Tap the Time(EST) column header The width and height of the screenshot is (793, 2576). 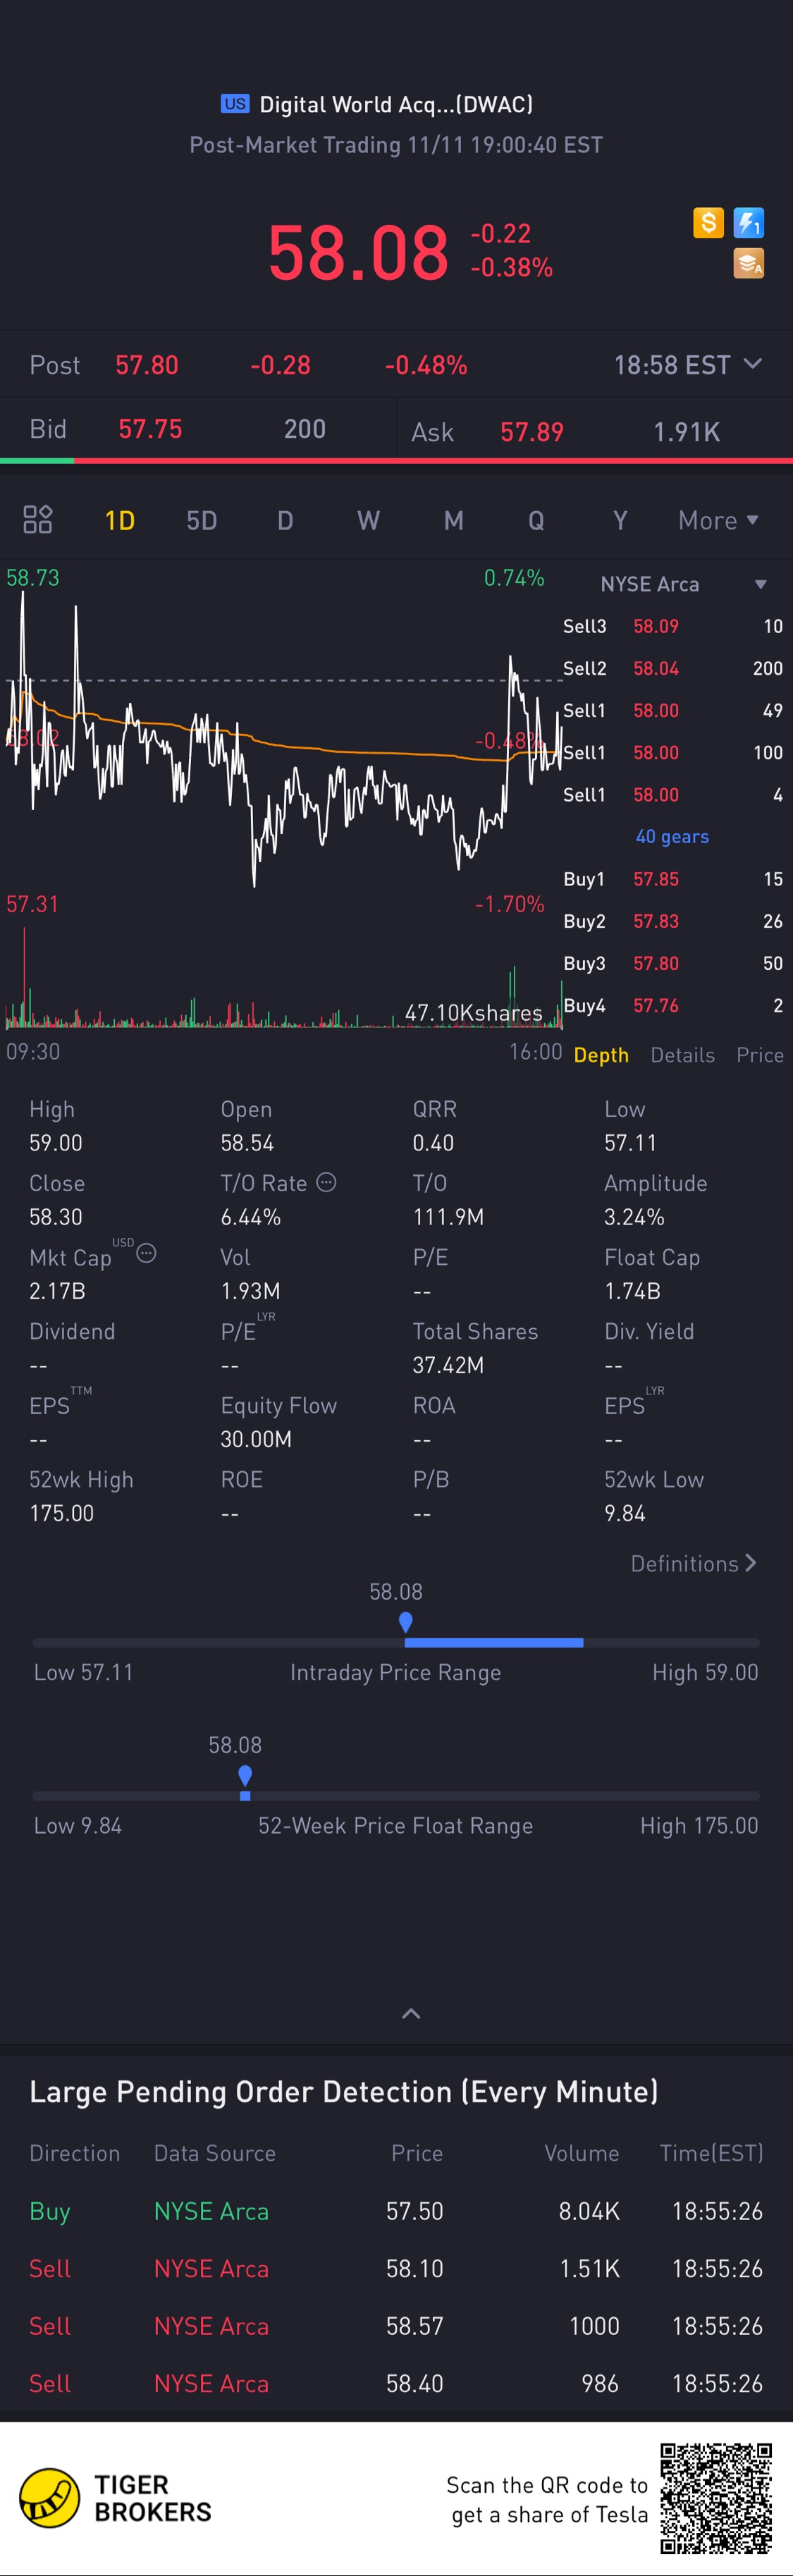(x=711, y=2153)
